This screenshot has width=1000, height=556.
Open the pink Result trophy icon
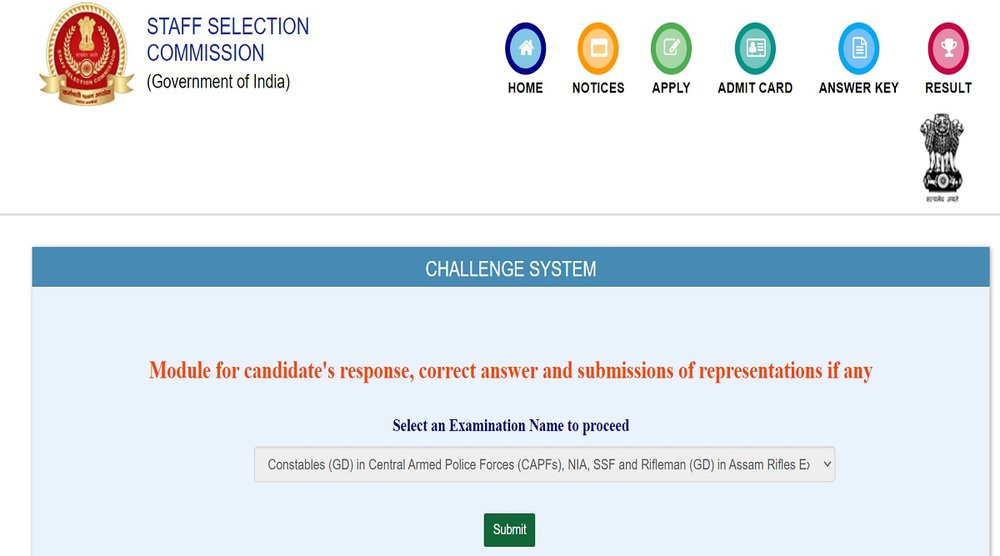[948, 48]
